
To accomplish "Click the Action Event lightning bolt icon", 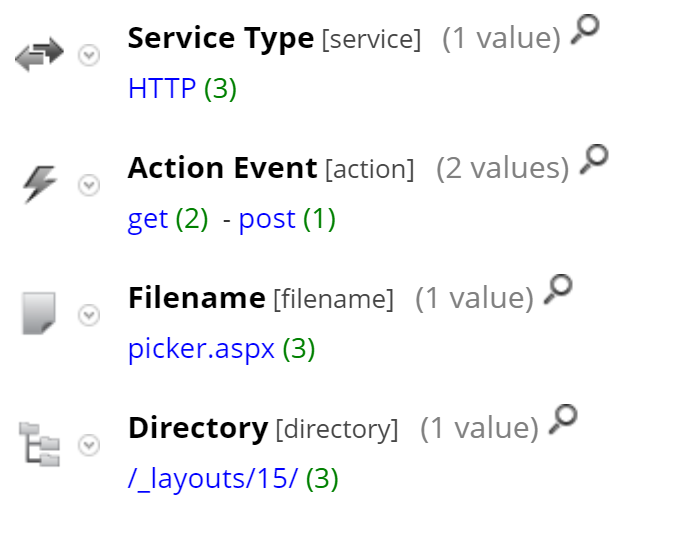I will 40,184.
